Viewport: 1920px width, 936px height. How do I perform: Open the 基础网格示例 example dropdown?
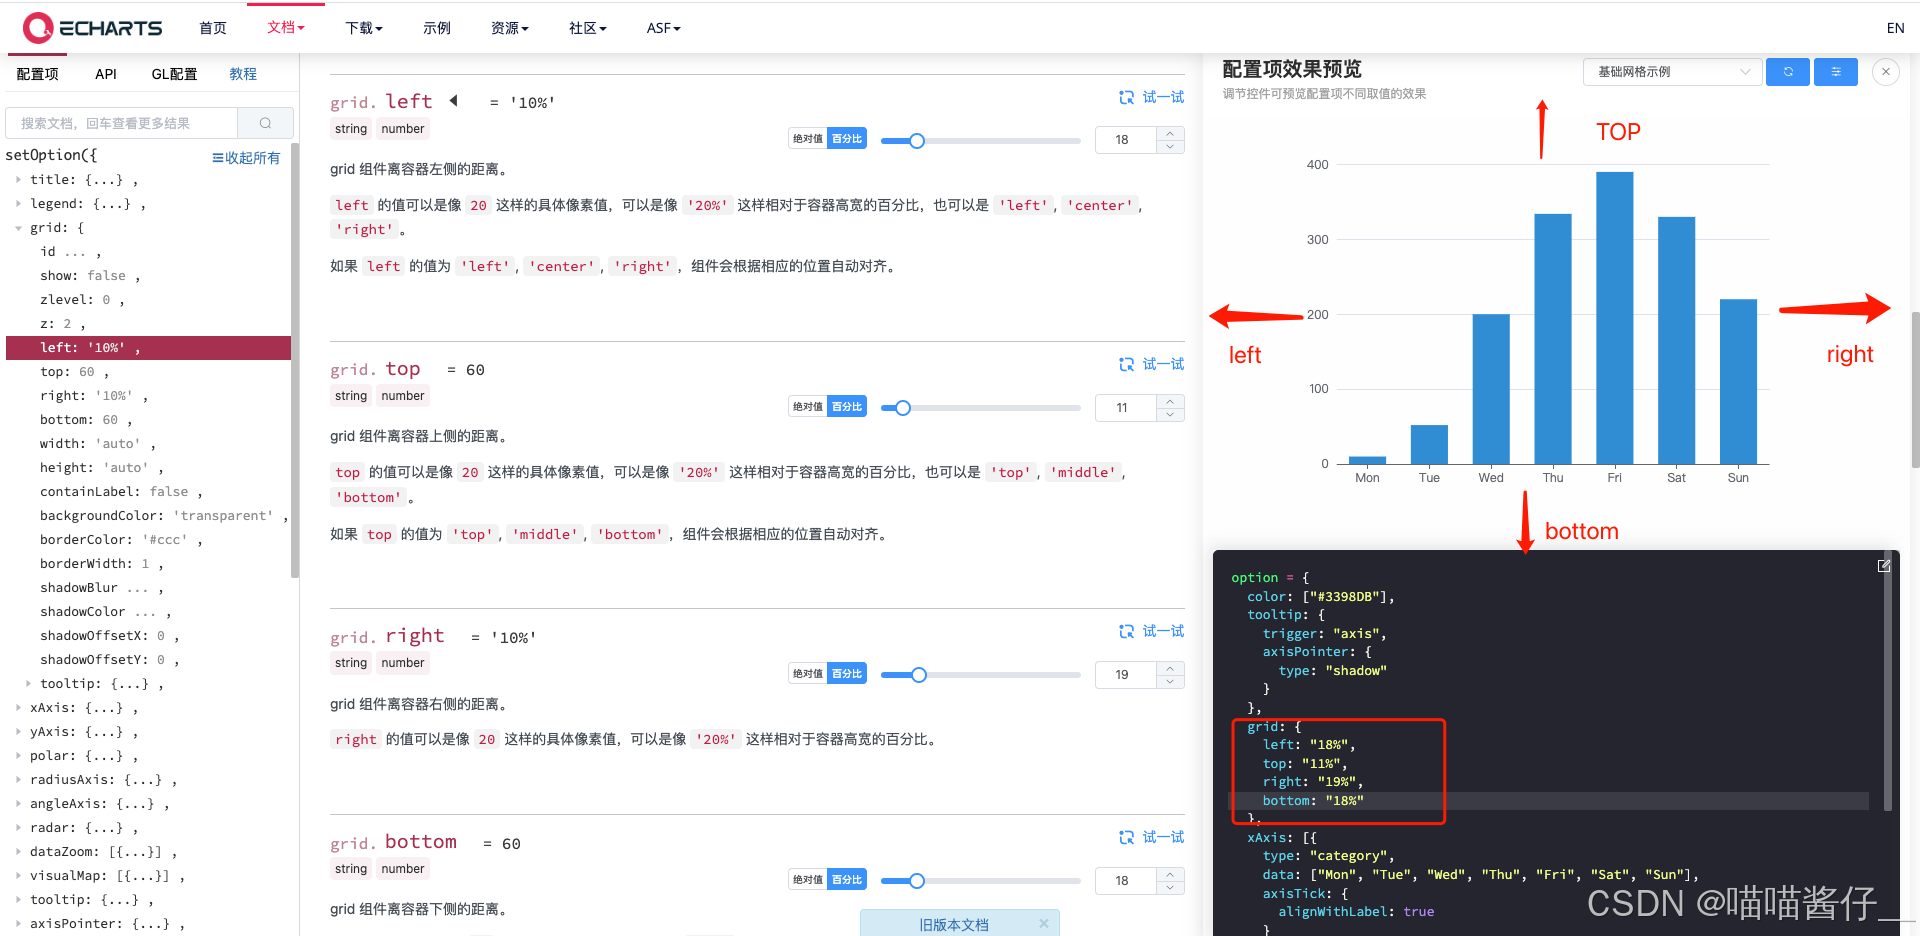click(1672, 72)
